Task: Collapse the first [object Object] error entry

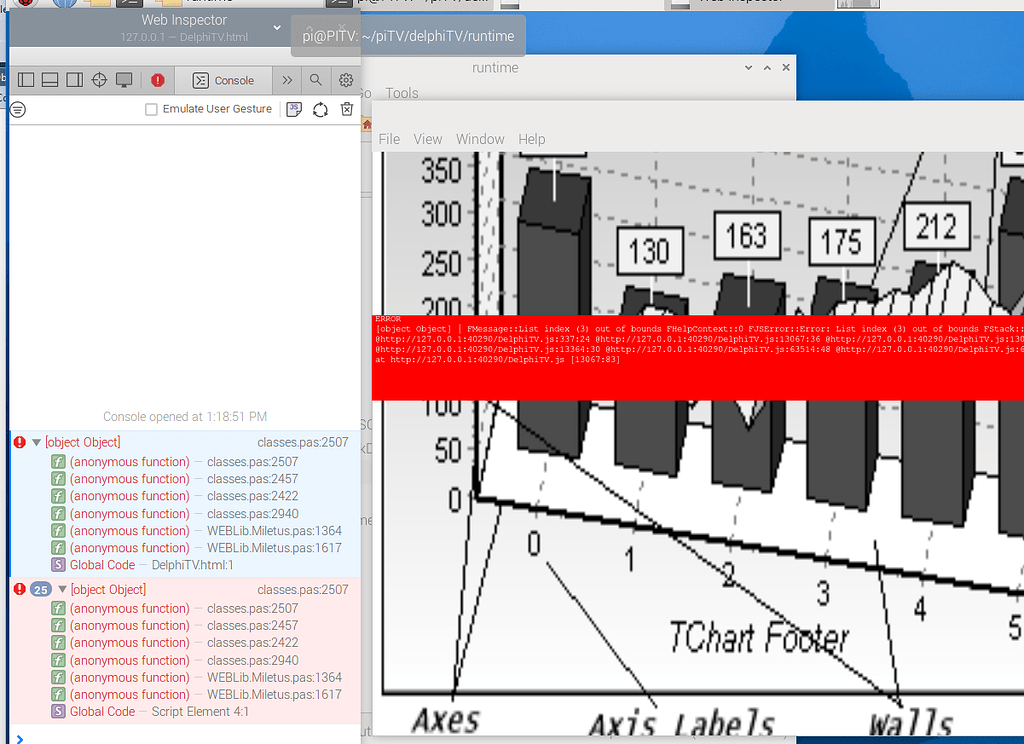Action: pos(36,441)
